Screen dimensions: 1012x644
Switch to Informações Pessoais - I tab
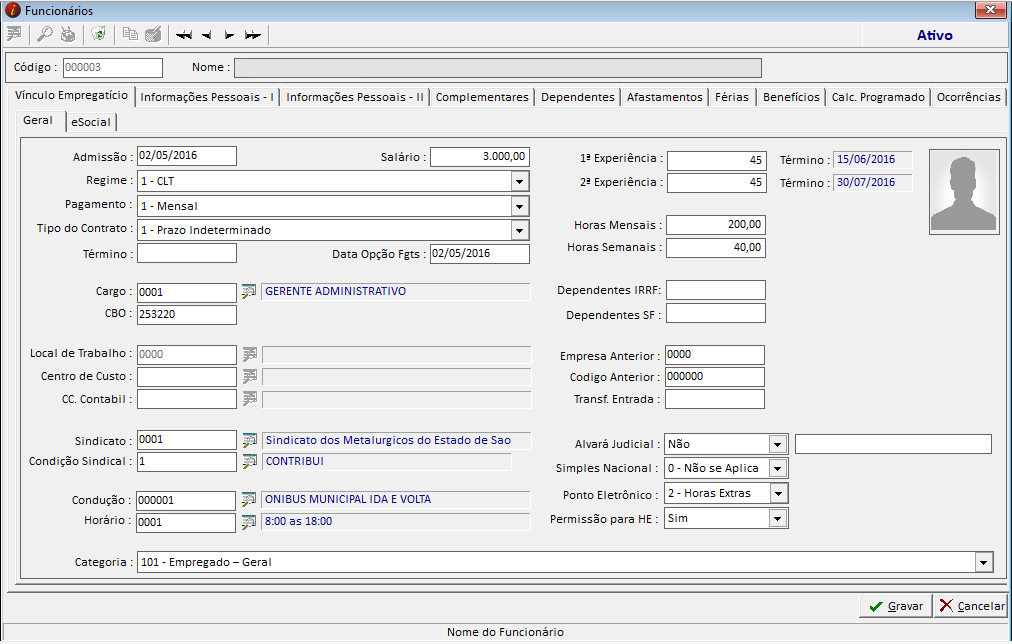click(x=207, y=97)
